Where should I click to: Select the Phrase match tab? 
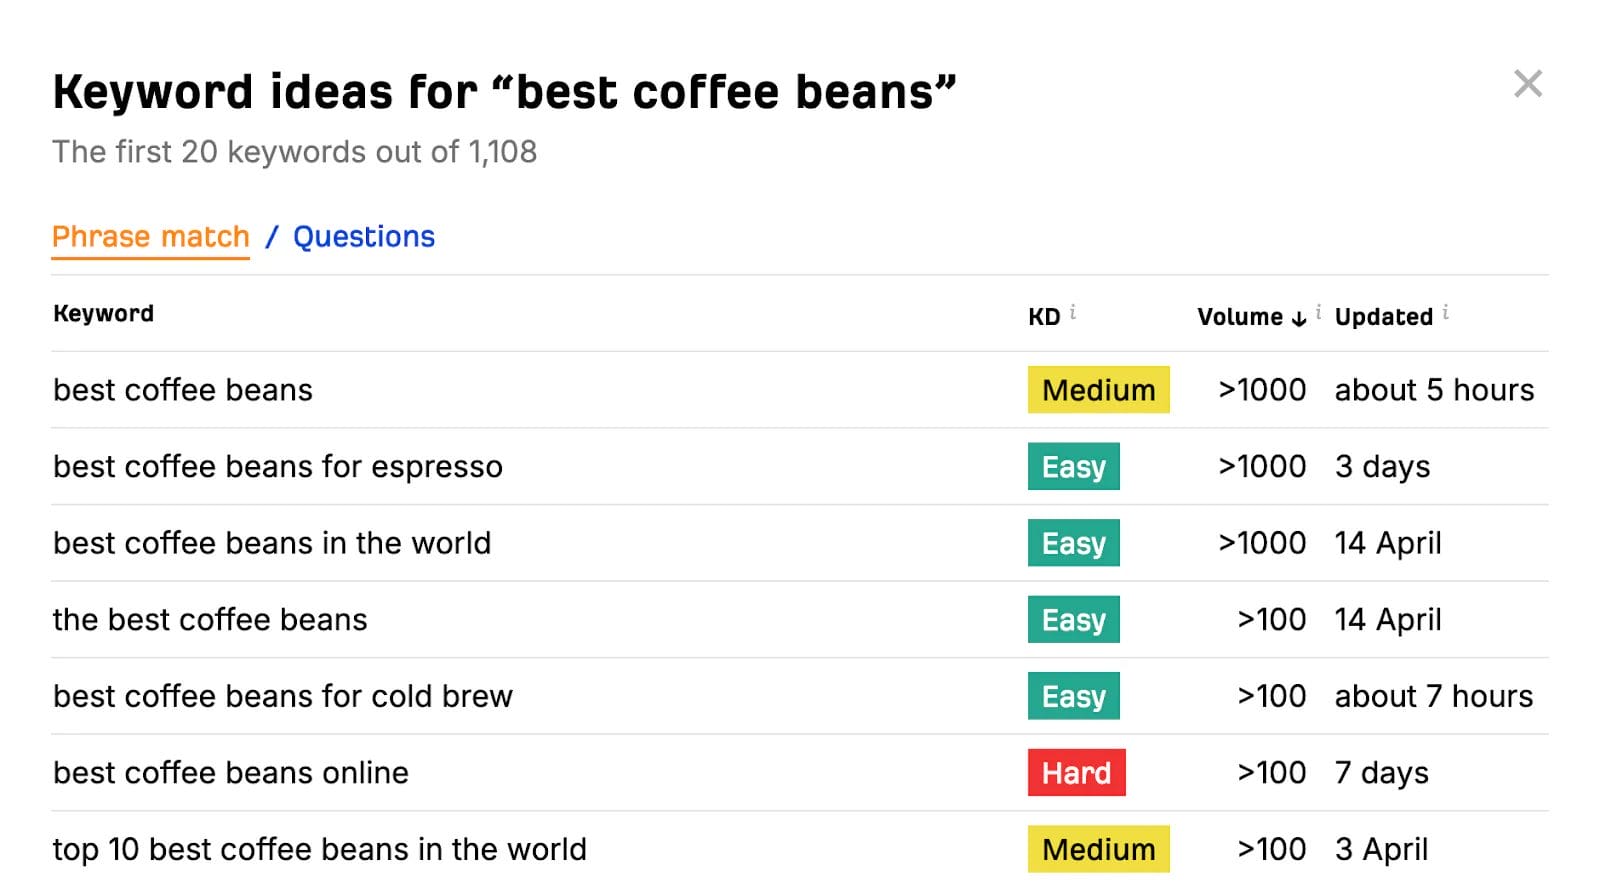point(150,237)
